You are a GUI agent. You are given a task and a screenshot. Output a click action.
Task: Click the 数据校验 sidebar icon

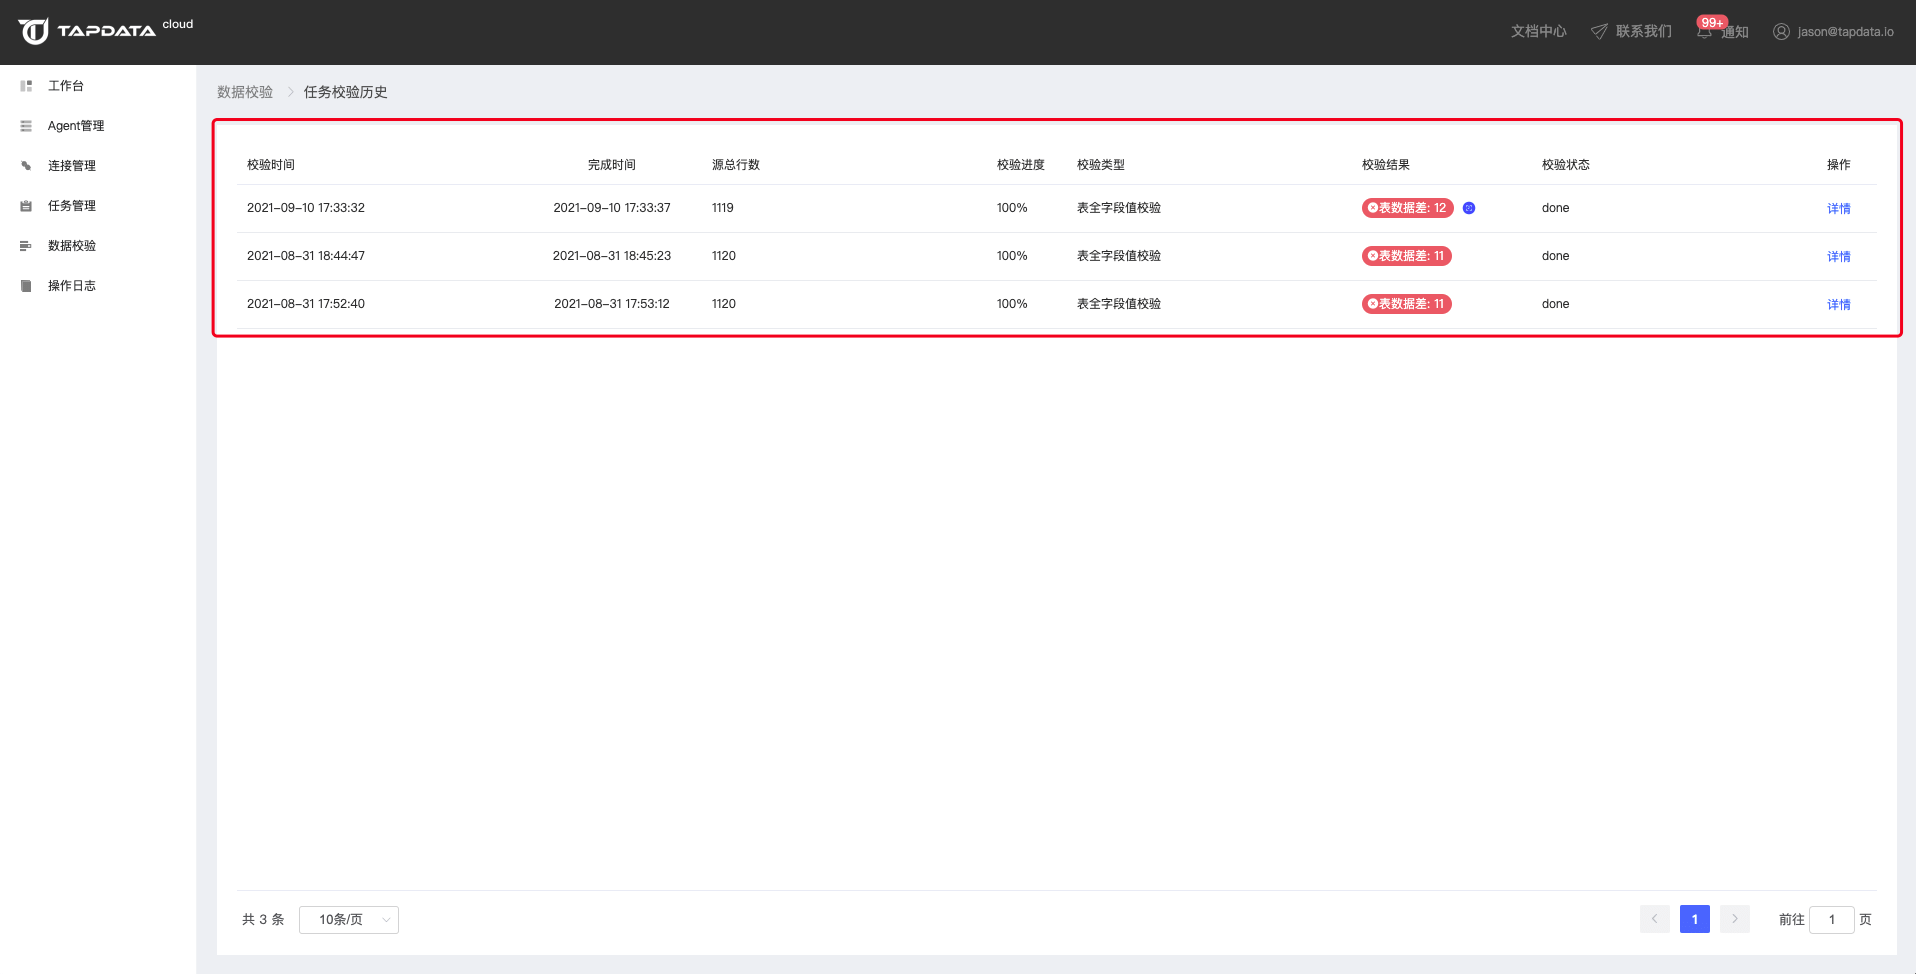coord(26,246)
